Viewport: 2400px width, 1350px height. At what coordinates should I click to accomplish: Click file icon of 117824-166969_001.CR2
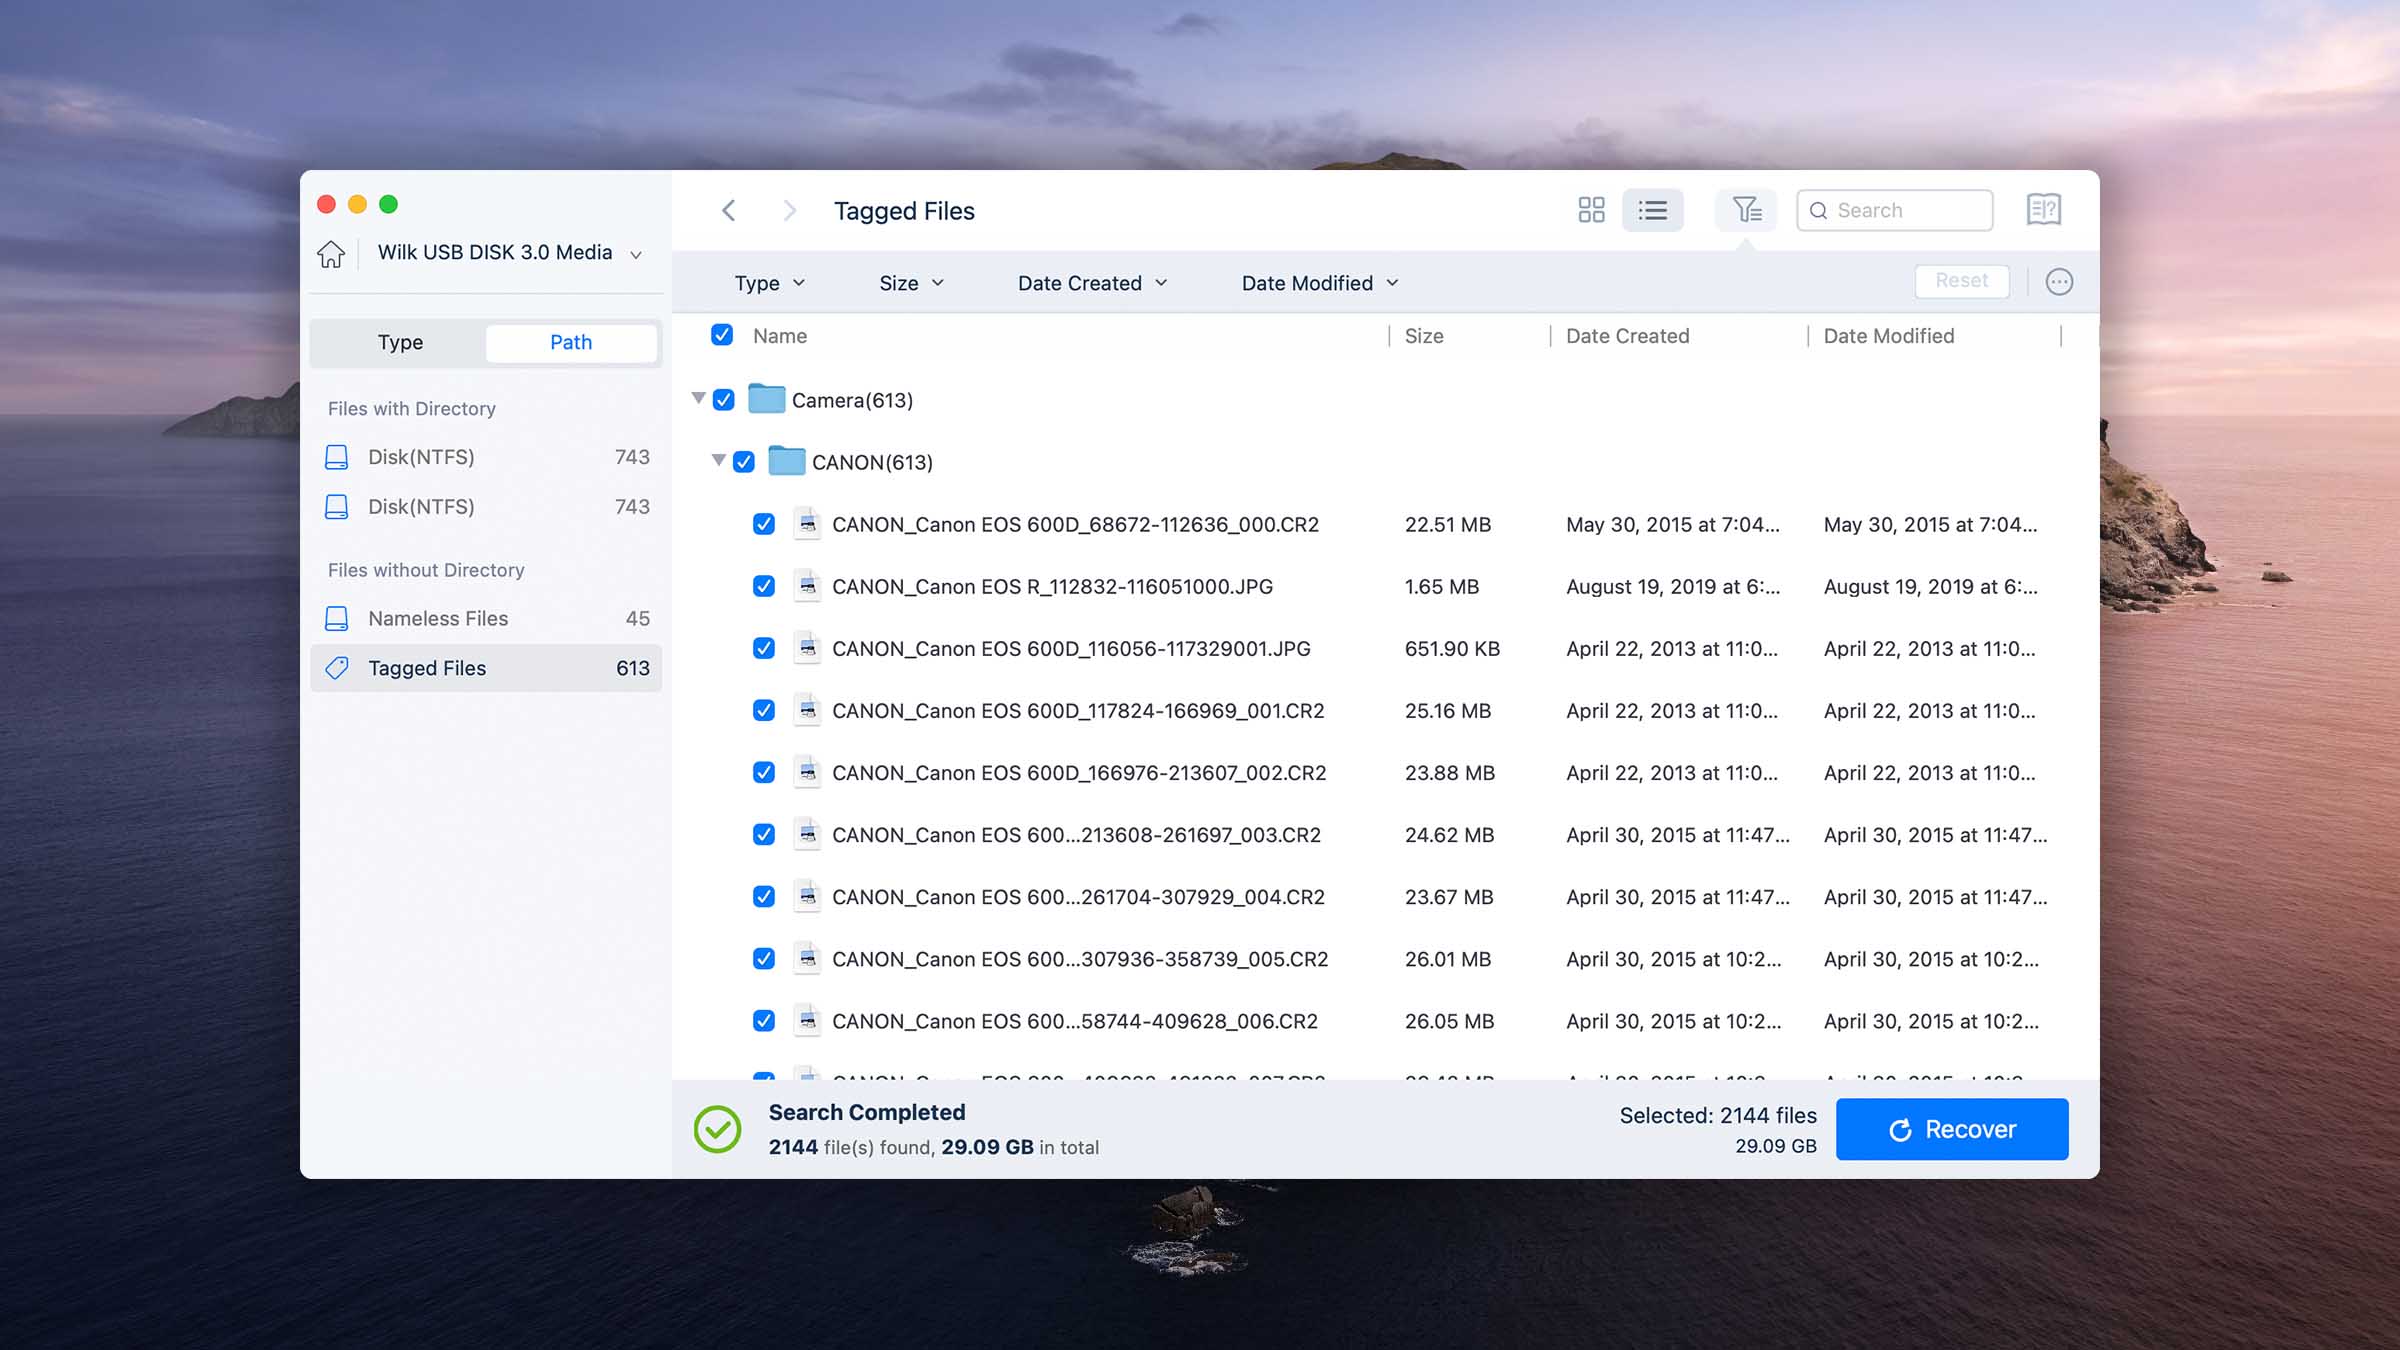click(807, 710)
